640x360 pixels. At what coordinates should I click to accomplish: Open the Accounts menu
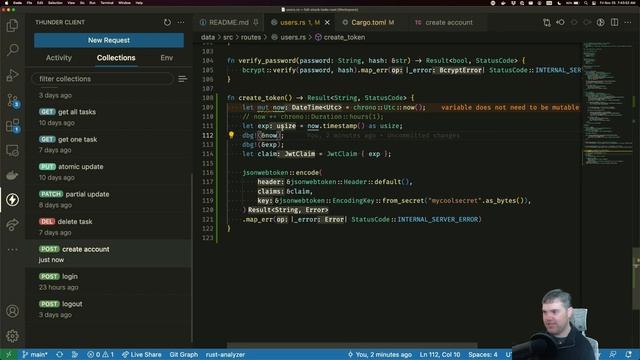[12, 311]
